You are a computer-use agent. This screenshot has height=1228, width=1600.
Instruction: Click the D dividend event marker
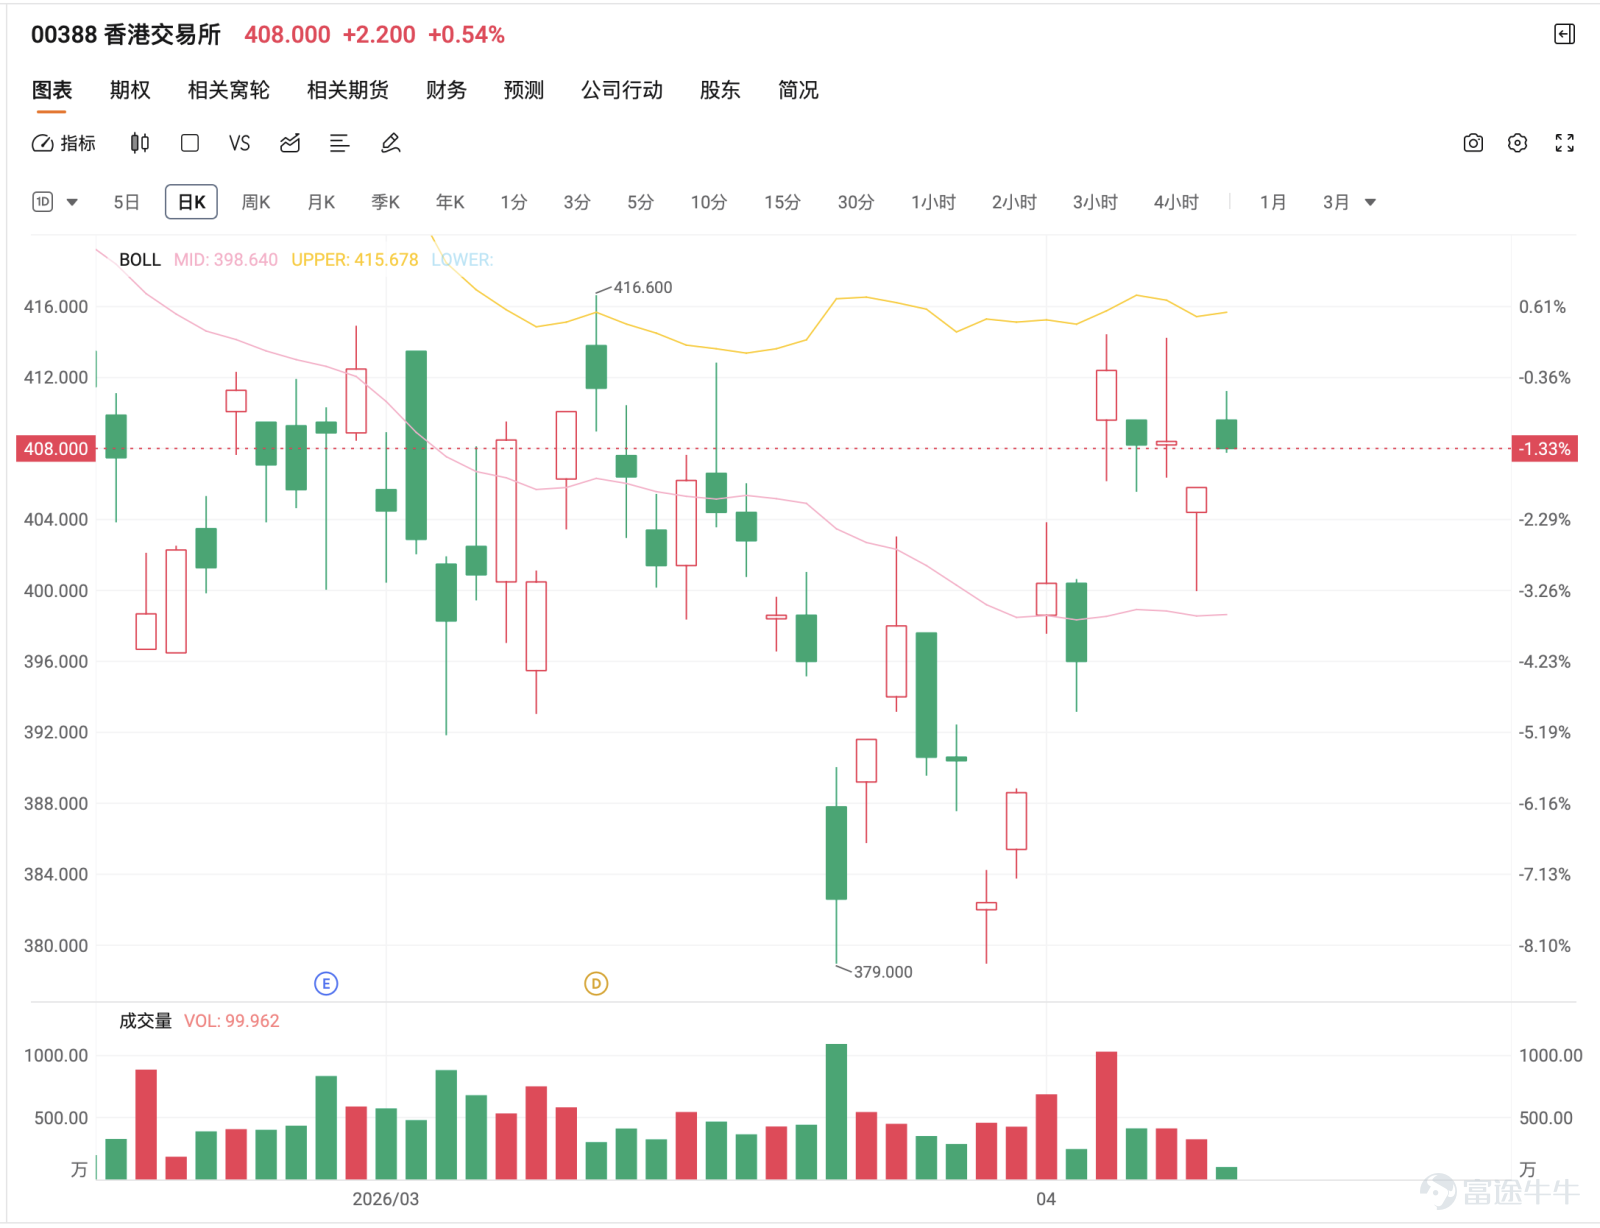596,984
